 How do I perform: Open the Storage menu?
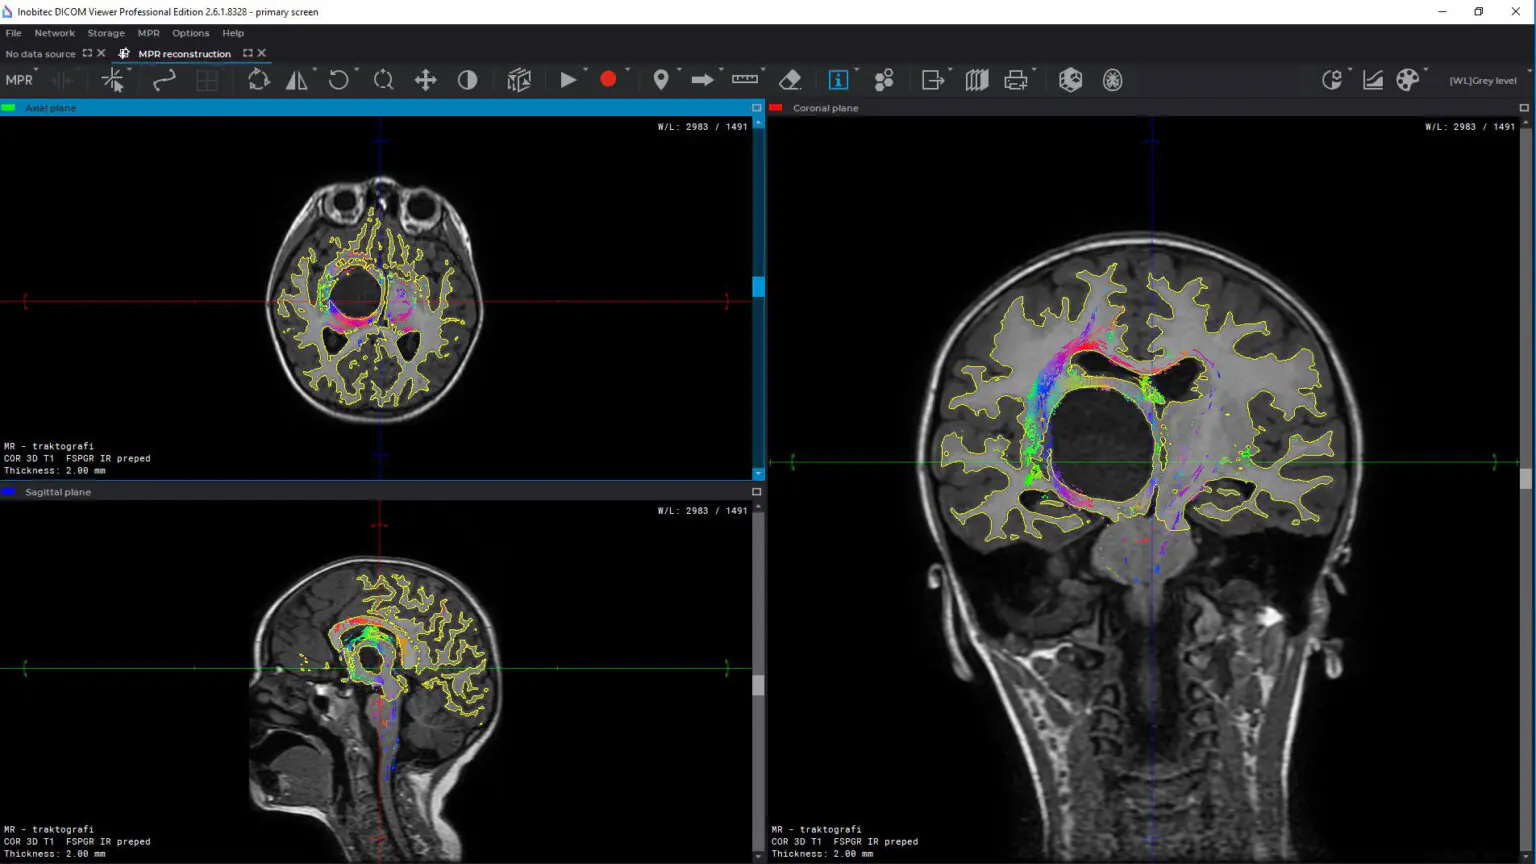pyautogui.click(x=106, y=33)
